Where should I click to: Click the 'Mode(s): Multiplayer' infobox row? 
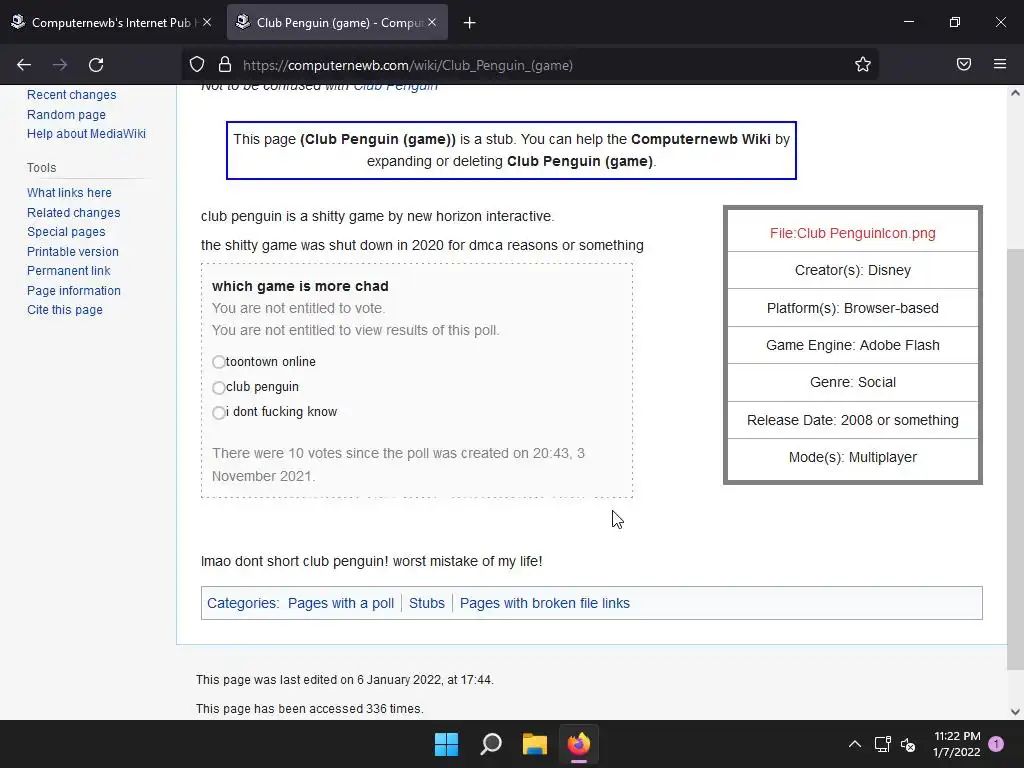pyautogui.click(x=852, y=457)
